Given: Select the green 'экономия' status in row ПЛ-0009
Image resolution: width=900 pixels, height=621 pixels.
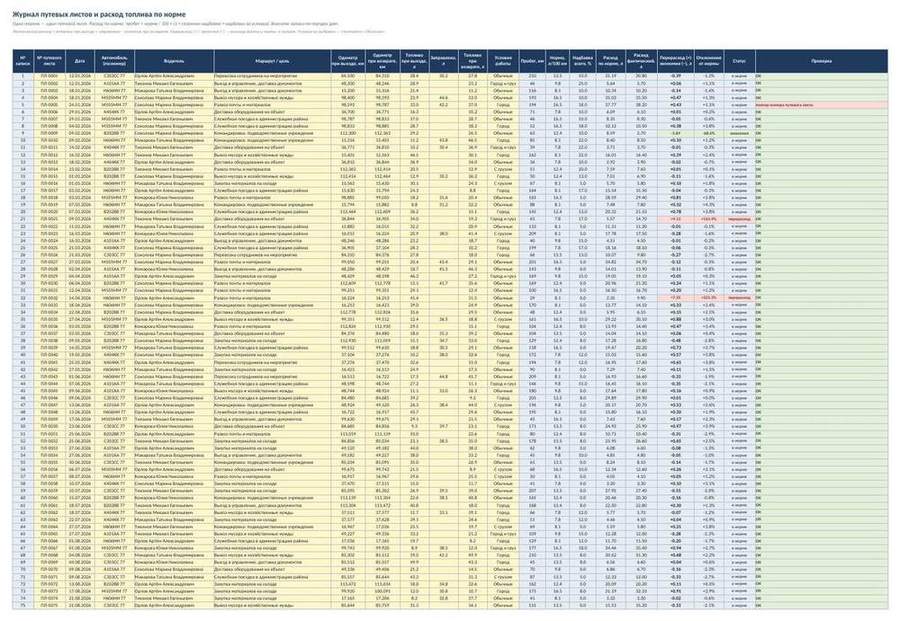Looking at the screenshot, I should click(x=739, y=133).
